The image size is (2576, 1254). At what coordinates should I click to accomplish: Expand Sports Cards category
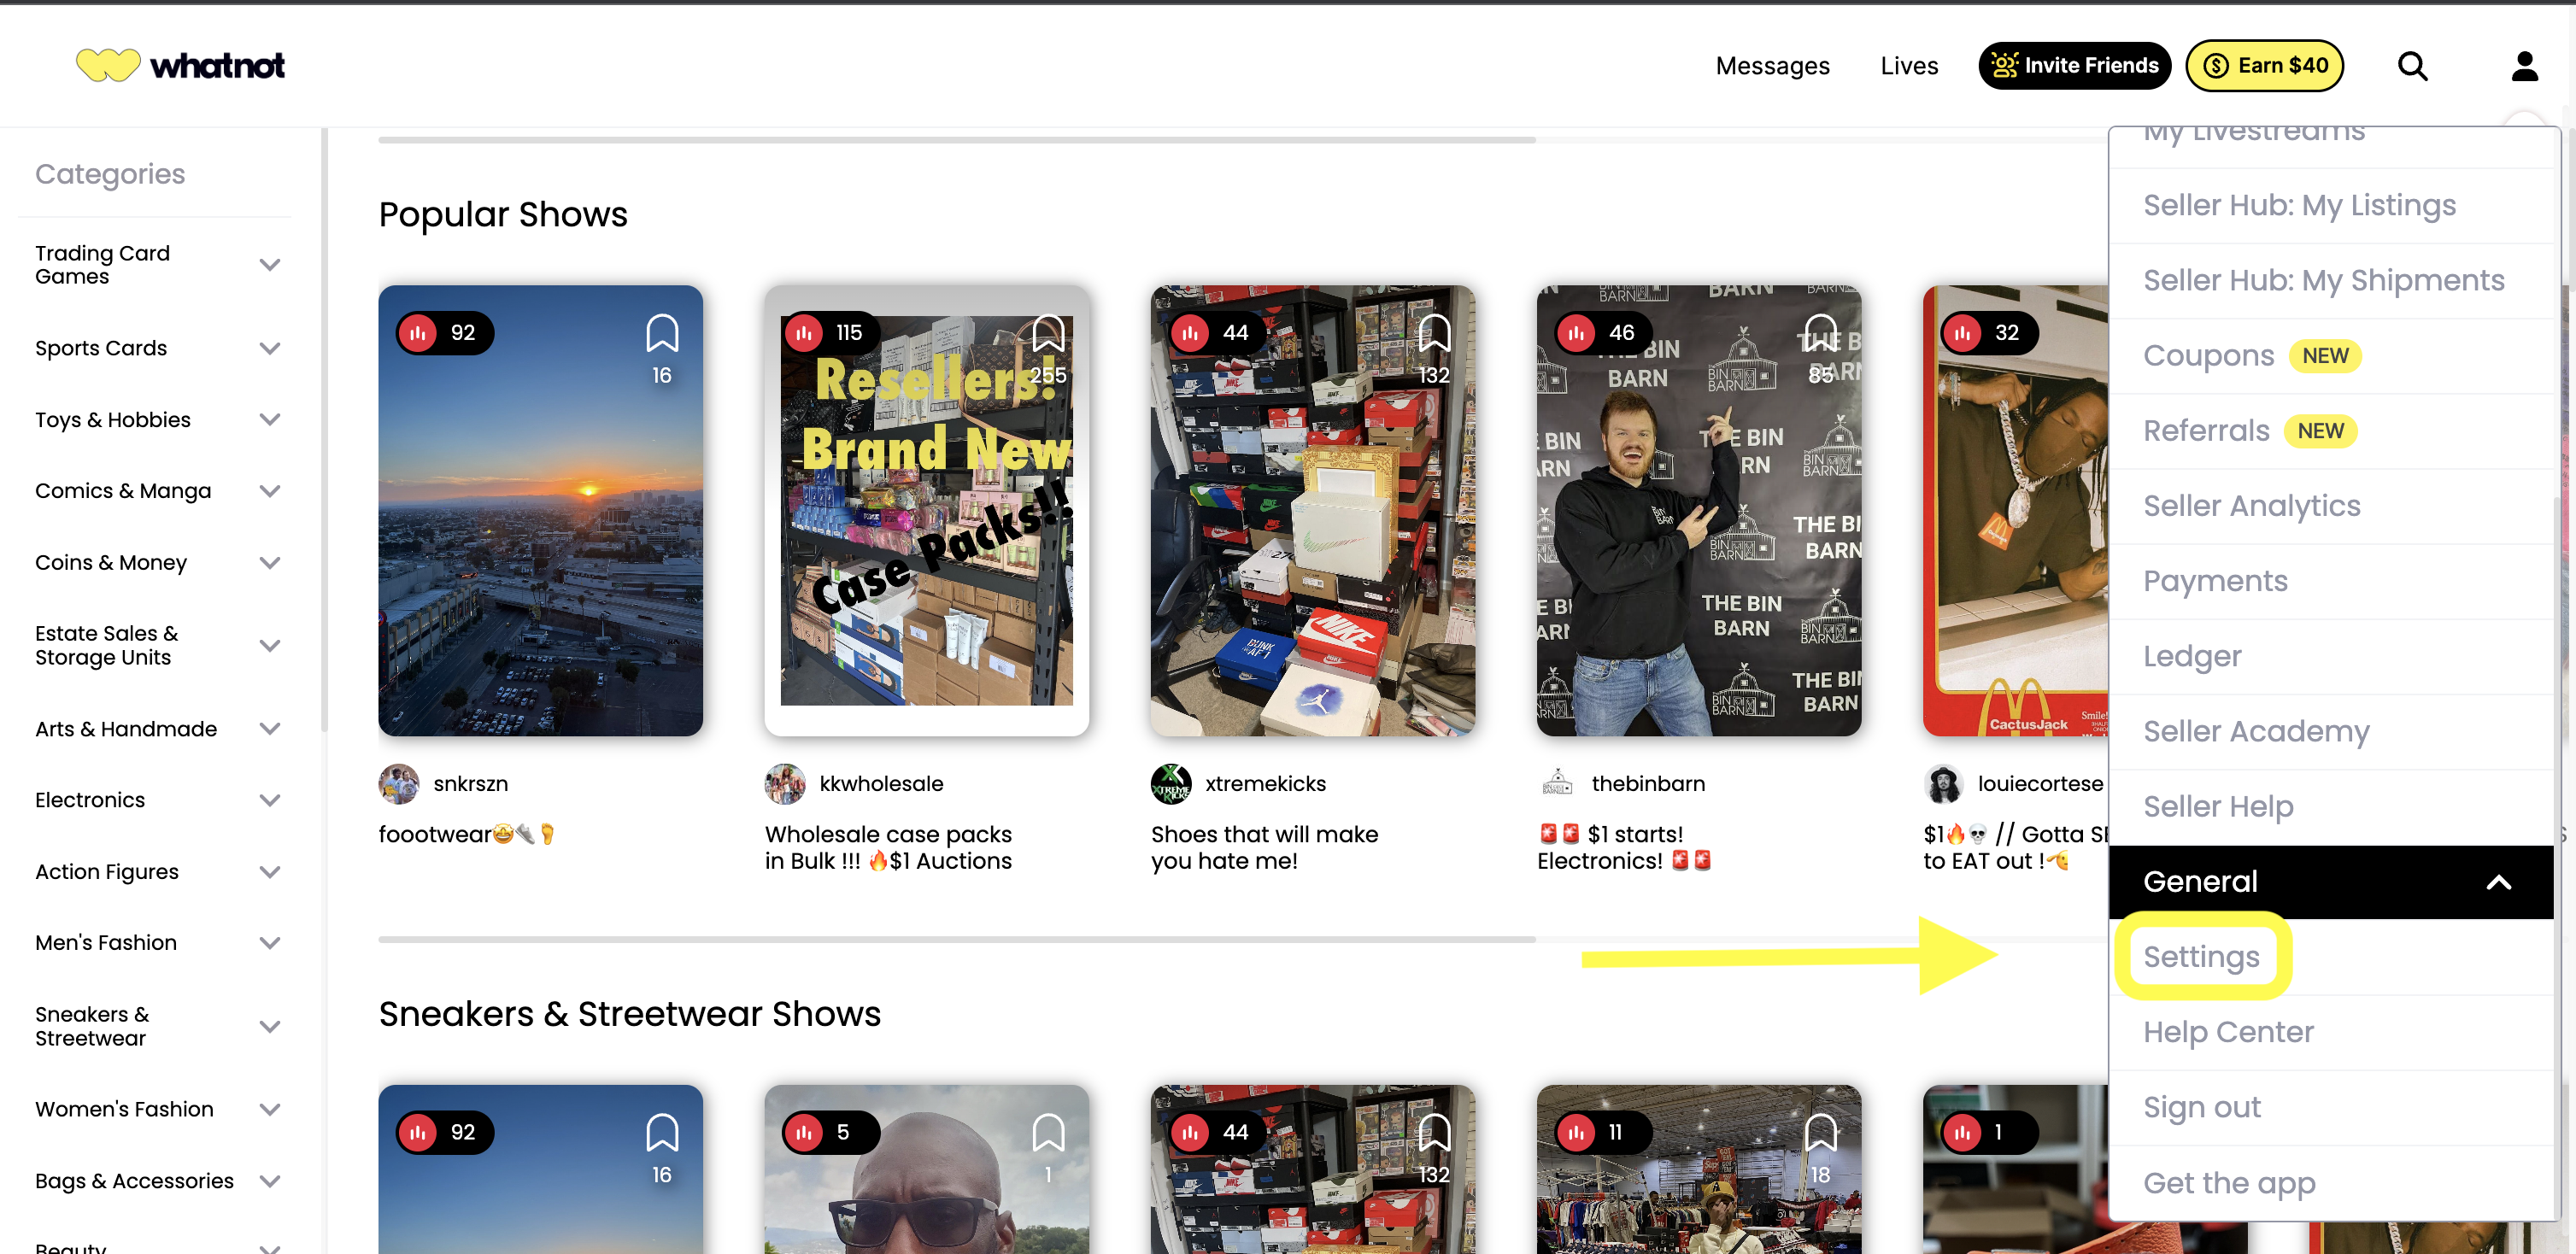(269, 348)
